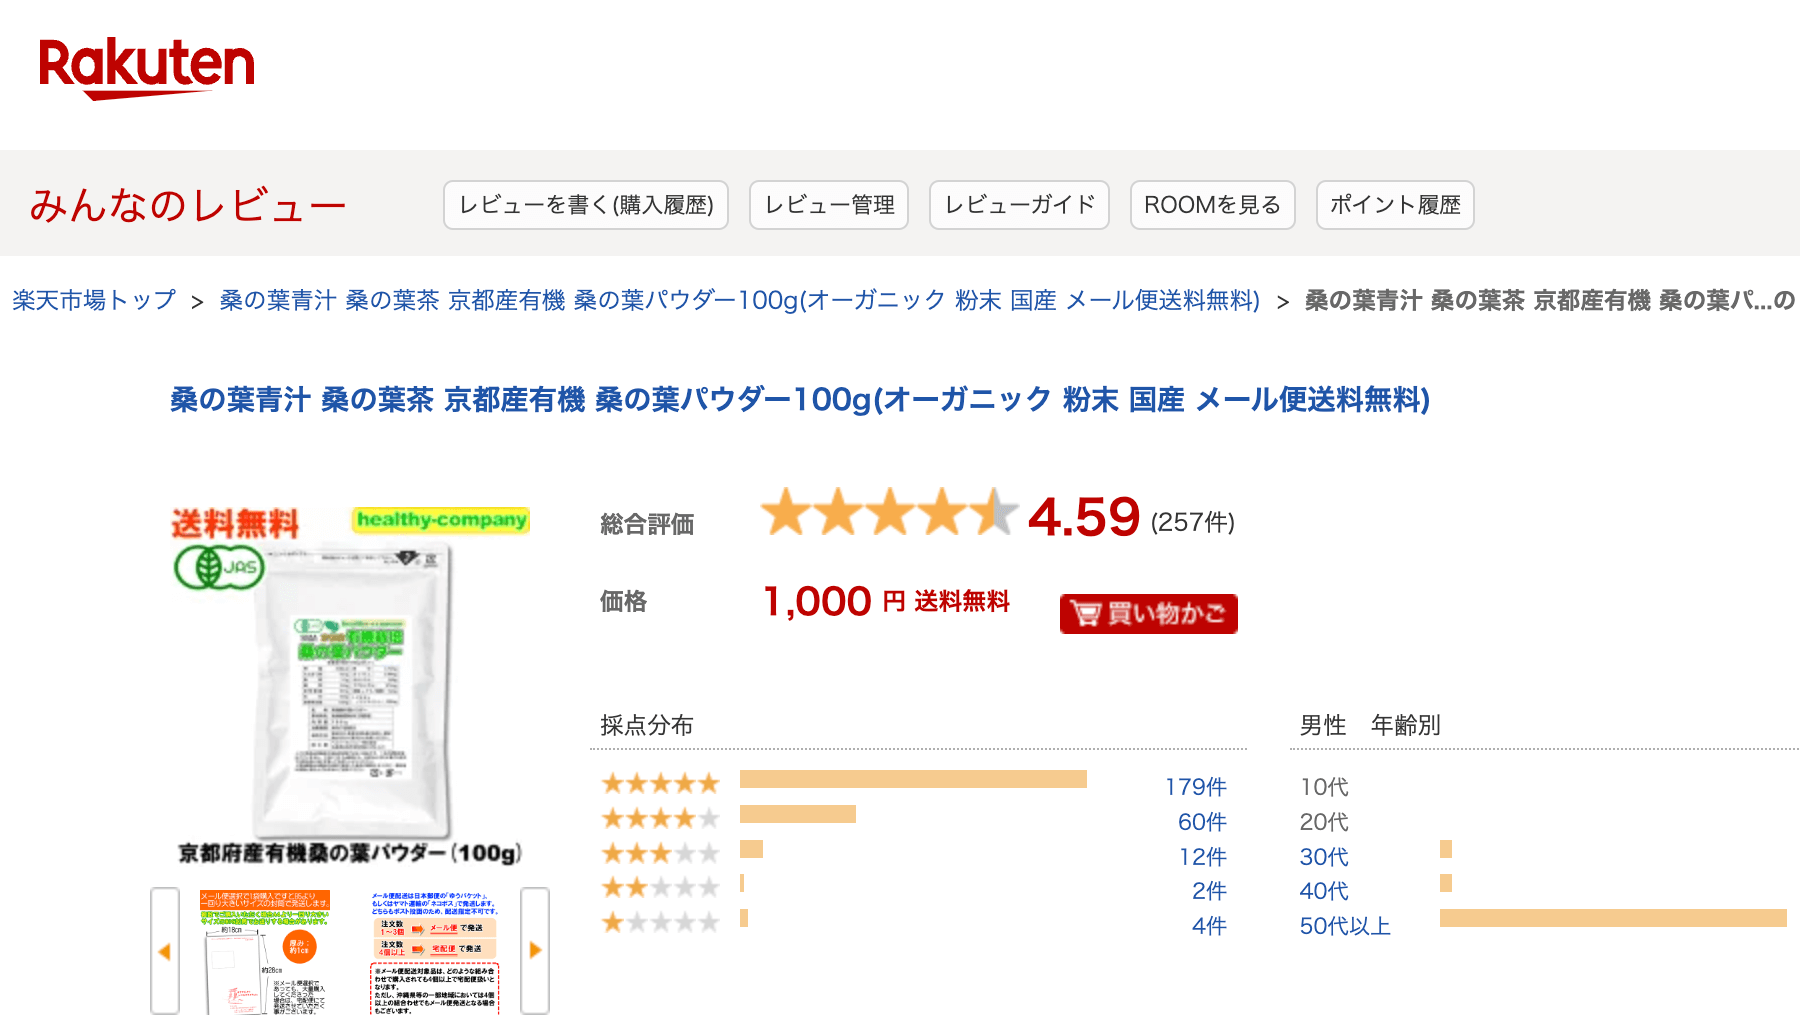
Task: Click the みんなのレビュー heading
Action: click(x=188, y=205)
